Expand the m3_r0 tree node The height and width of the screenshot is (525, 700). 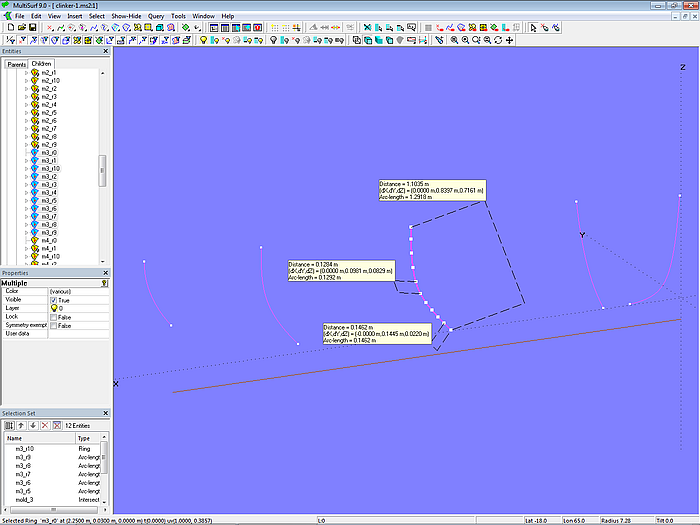26,153
